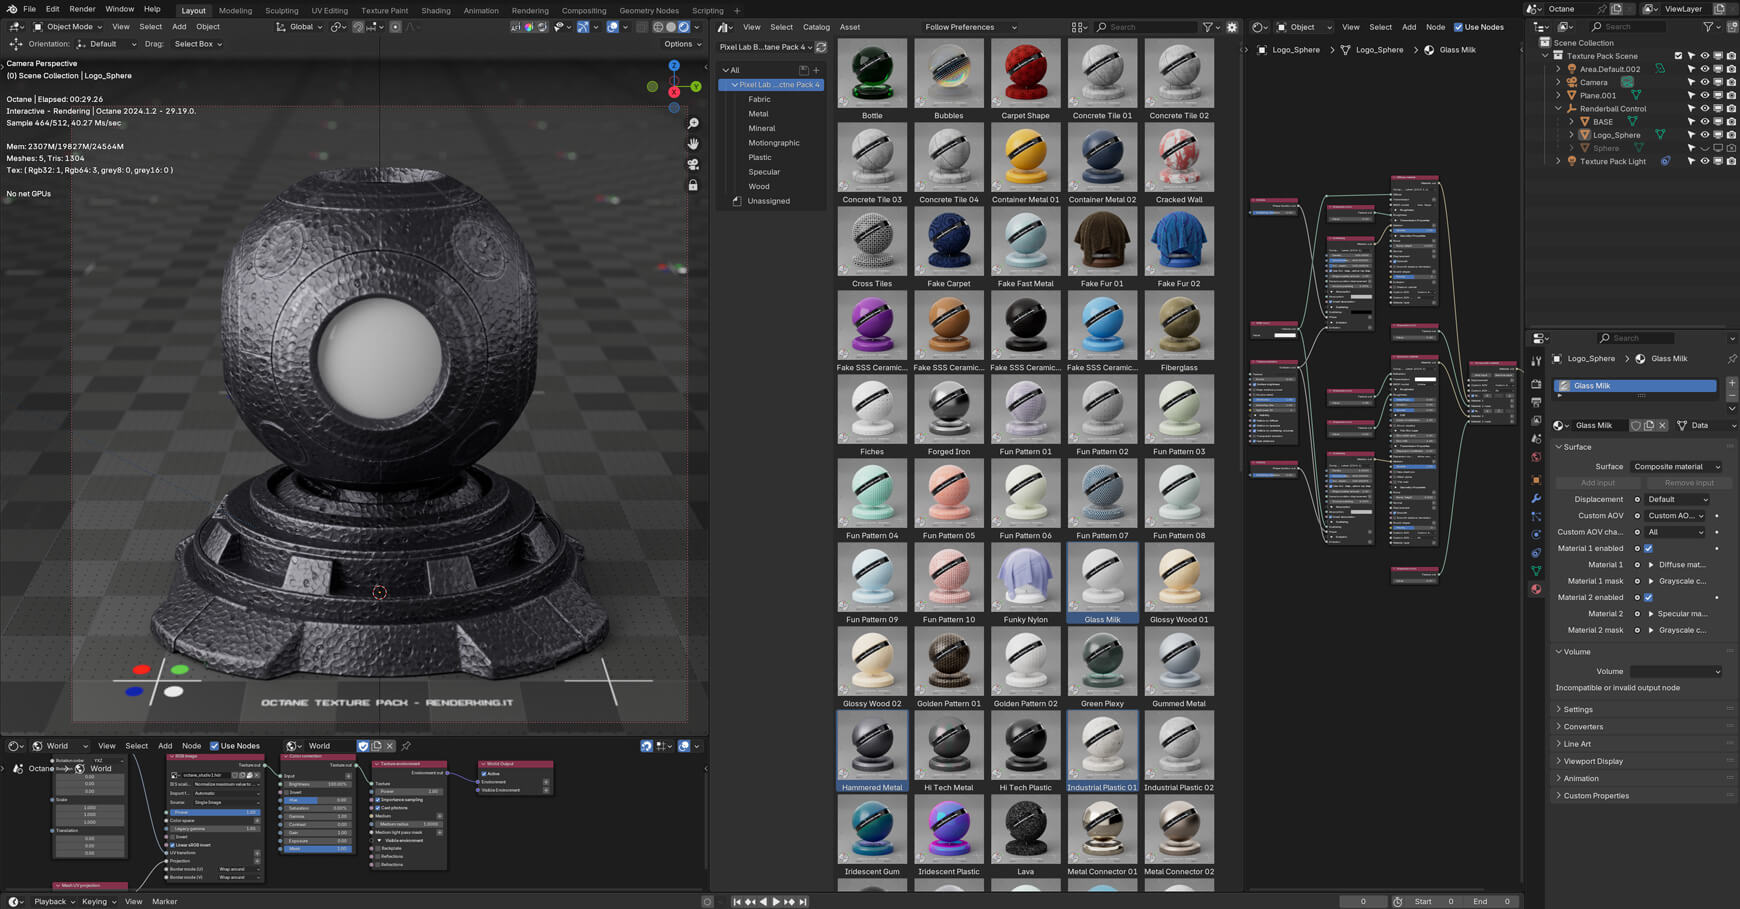Toggle Plane.001 selectable arrow icon

(x=1692, y=95)
